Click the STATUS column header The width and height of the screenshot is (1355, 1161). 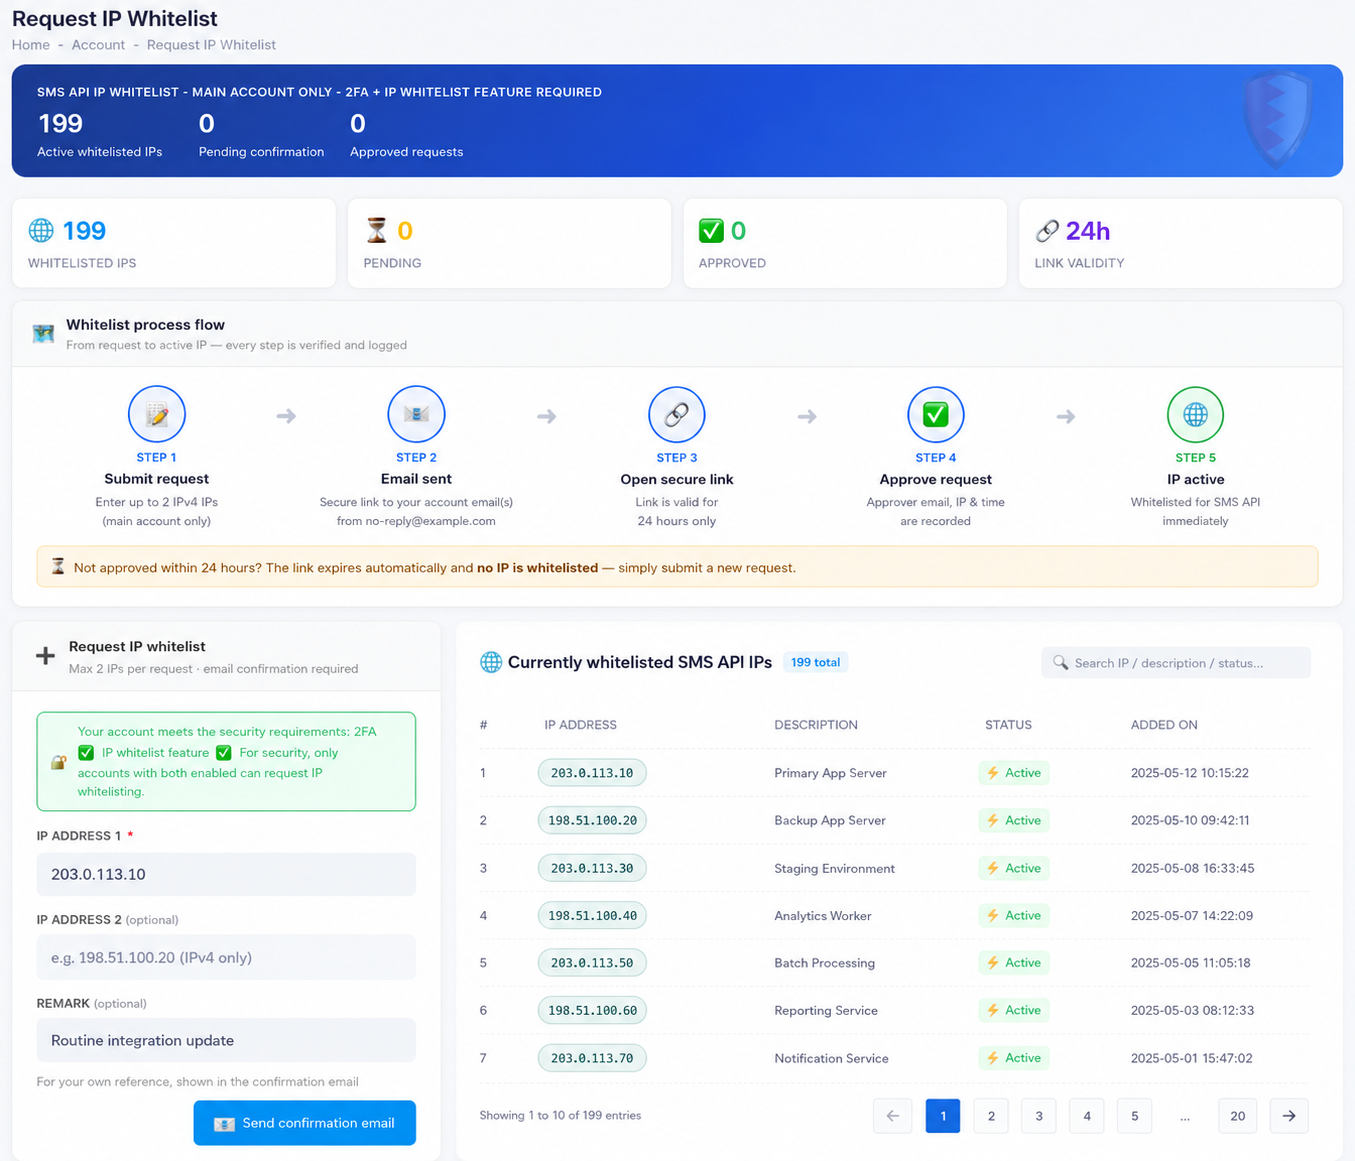pyautogui.click(x=1008, y=725)
